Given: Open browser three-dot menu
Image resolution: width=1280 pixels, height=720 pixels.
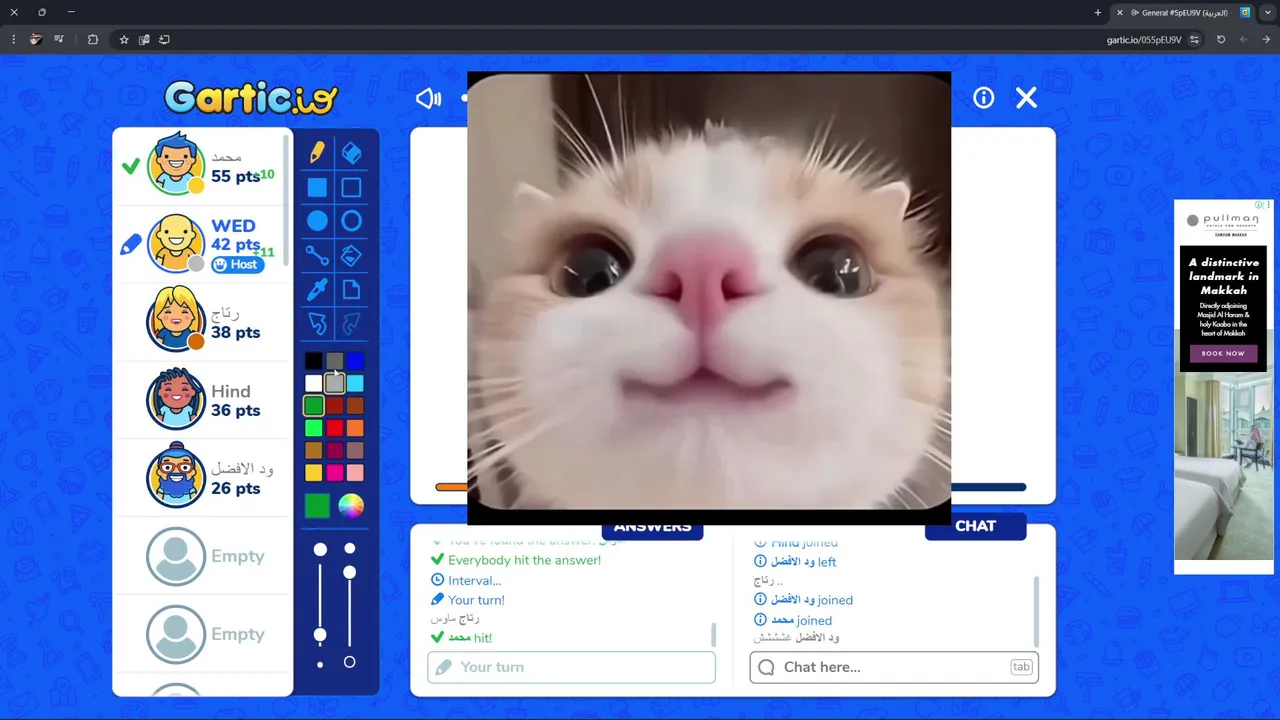Looking at the screenshot, I should point(13,40).
